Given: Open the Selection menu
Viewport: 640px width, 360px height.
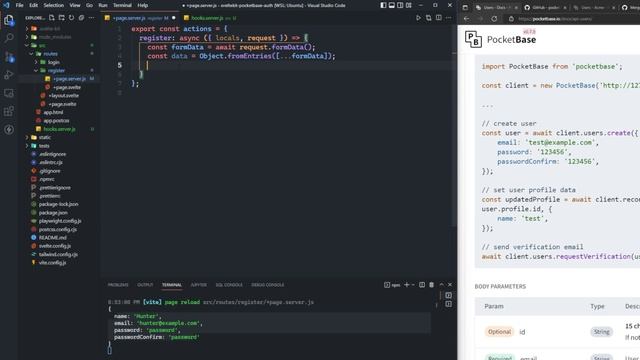Looking at the screenshot, I should pos(53,5).
